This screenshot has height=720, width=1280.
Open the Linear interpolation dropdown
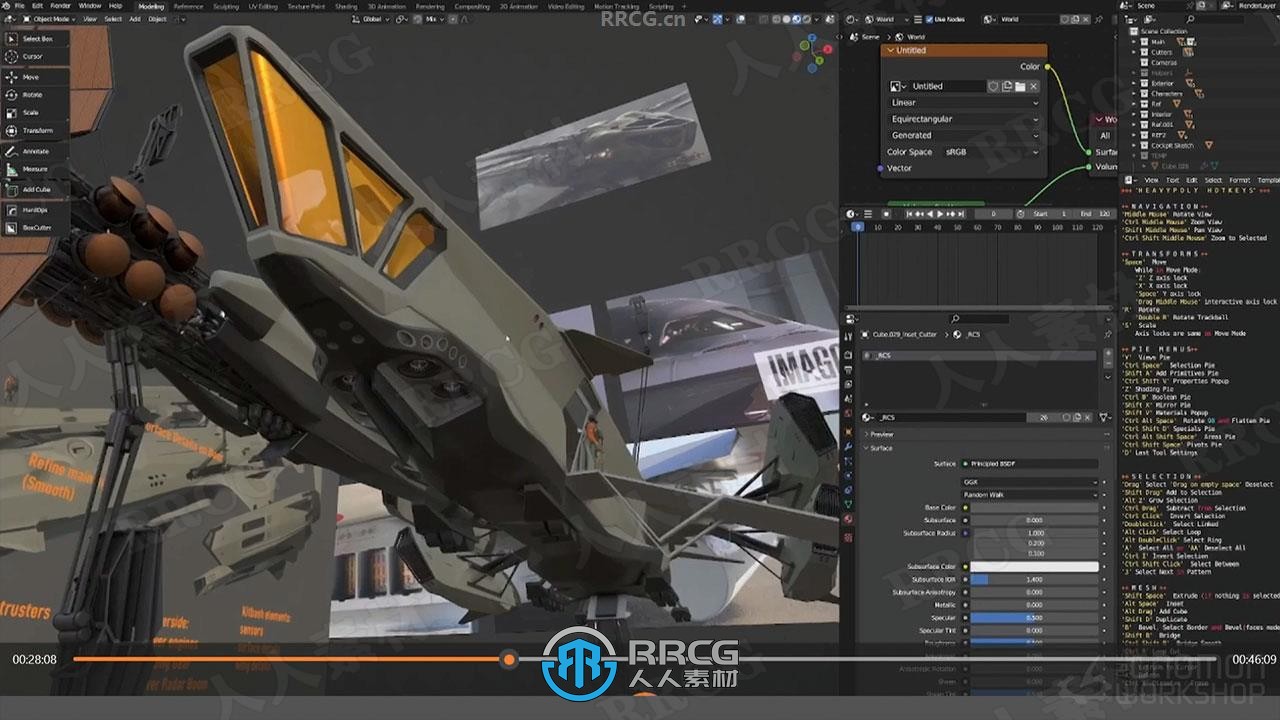click(x=964, y=102)
